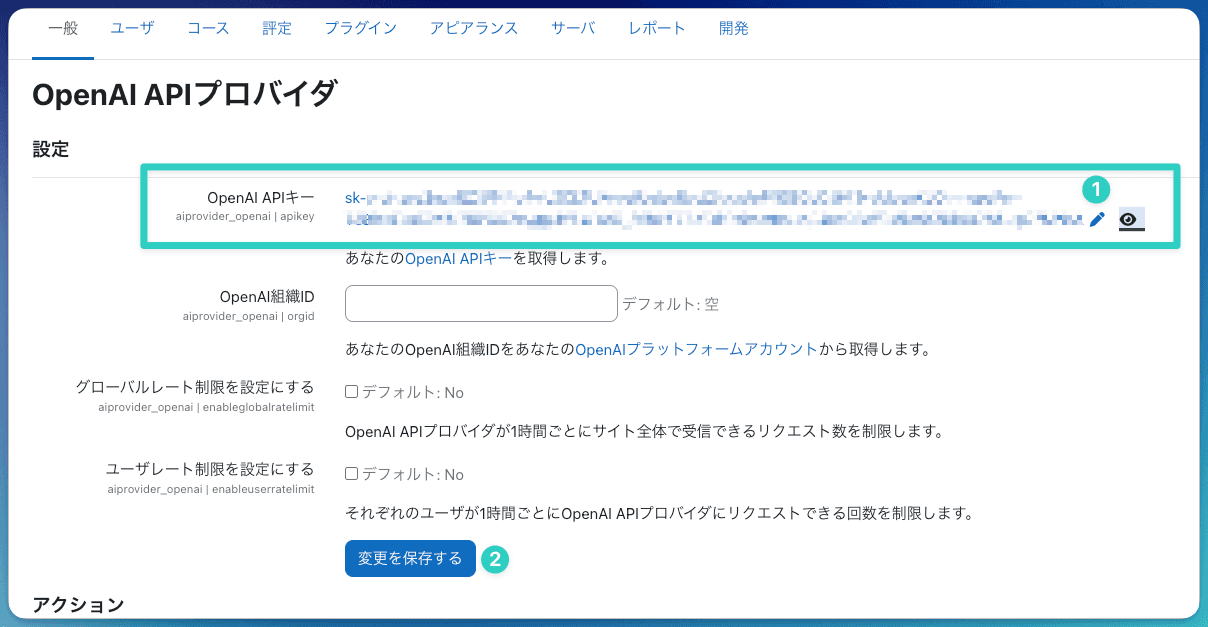Screen dimensions: 1208x627
Task: Open the サーバ tab
Action: [x=573, y=28]
